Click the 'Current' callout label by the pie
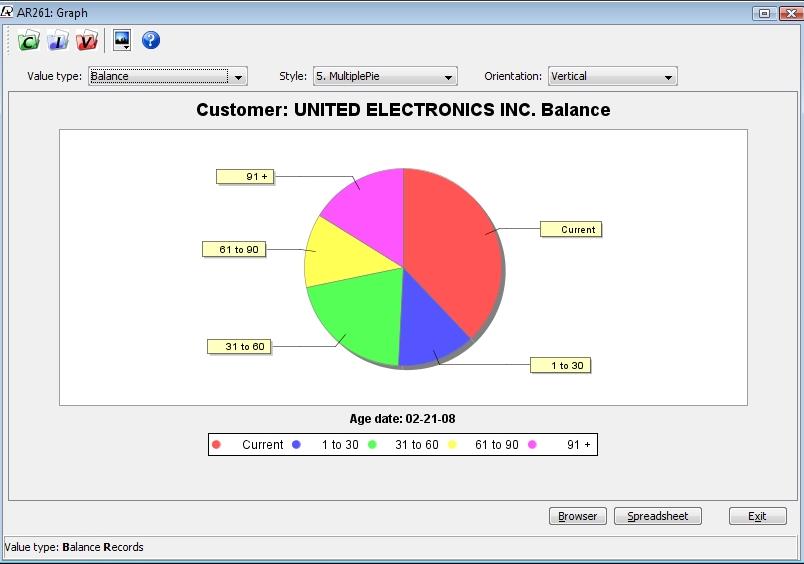 pyautogui.click(x=571, y=230)
